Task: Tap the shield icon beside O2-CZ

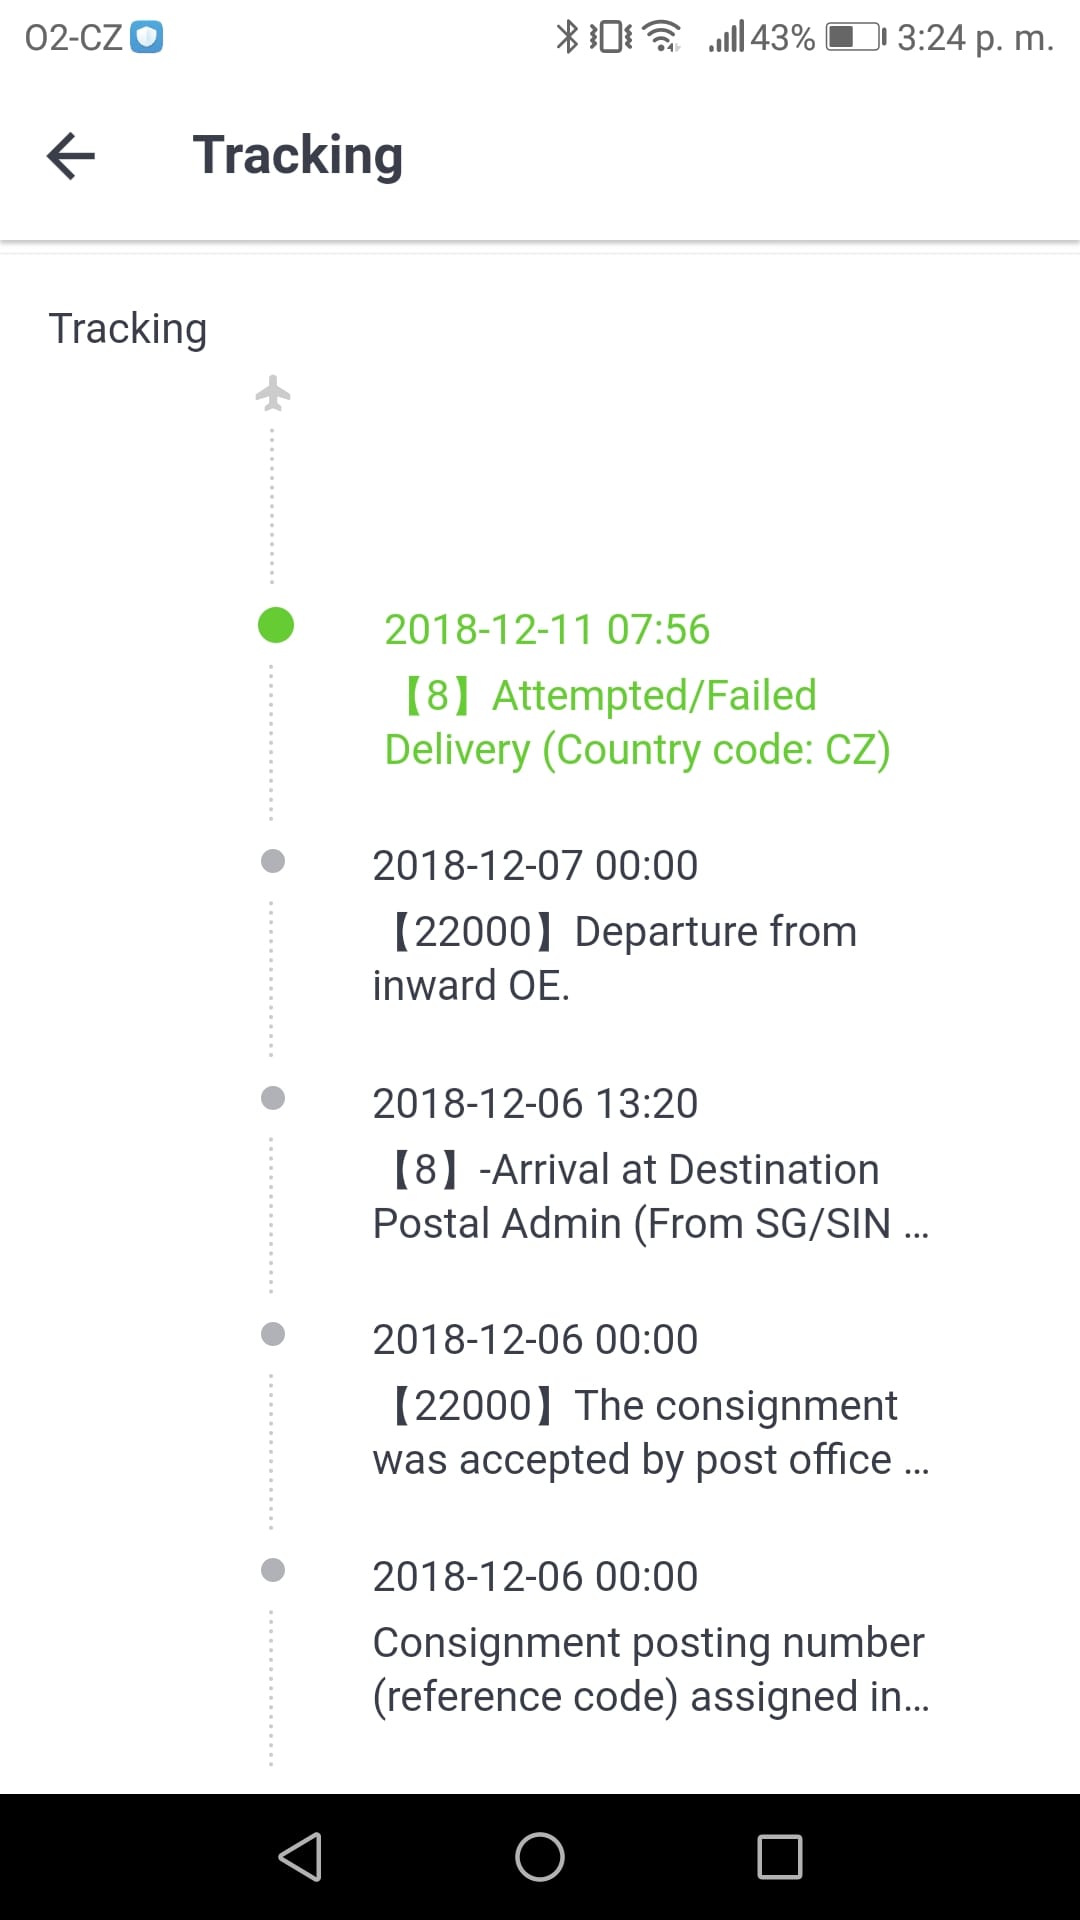Action: (147, 38)
